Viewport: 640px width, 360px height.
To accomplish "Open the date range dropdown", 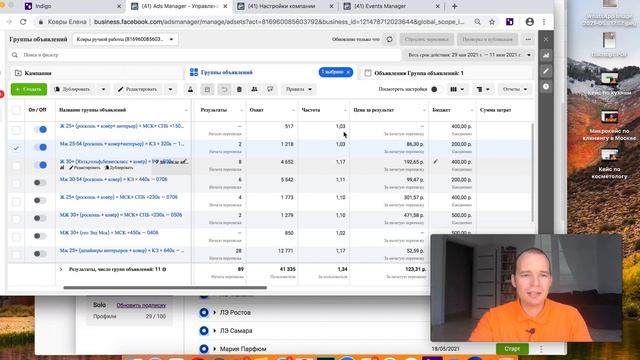I will [469, 55].
